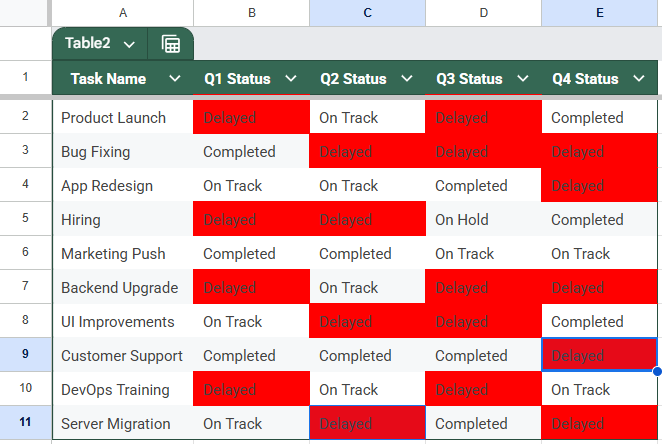Open the Task Name column filter dropdown
Image resolution: width=662 pixels, height=444 pixels.
(x=174, y=78)
